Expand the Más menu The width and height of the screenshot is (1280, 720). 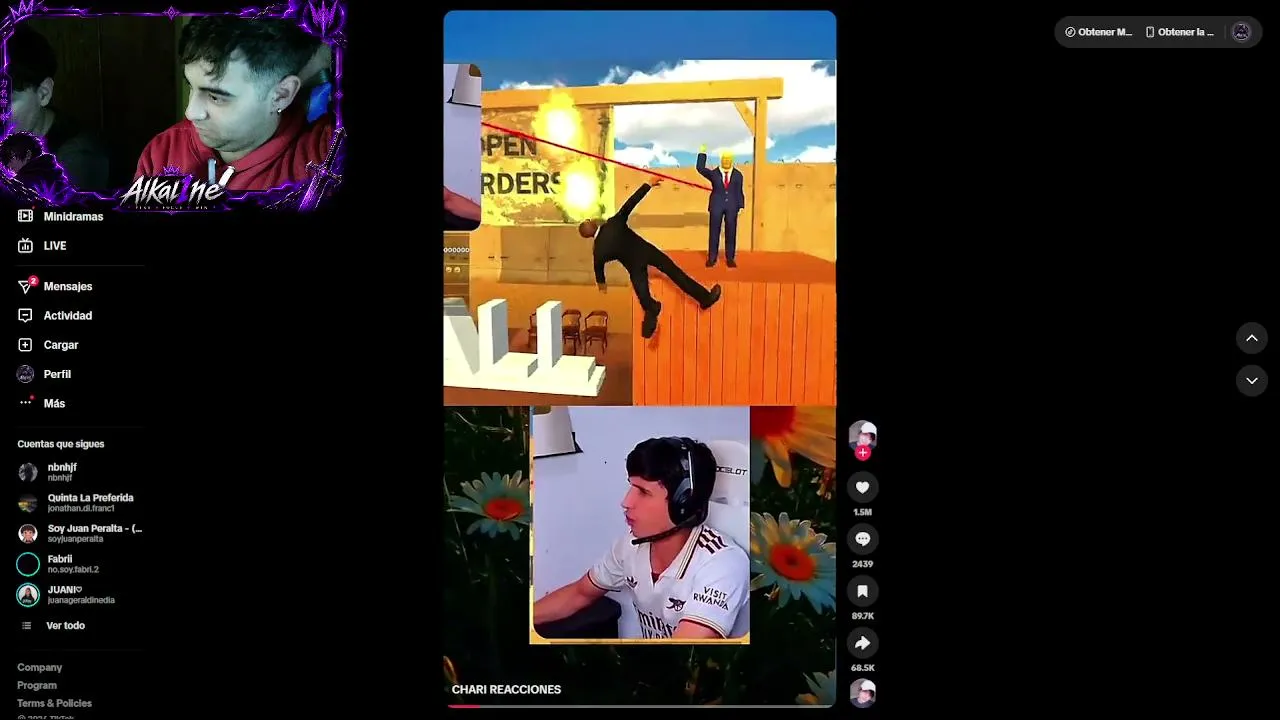click(42, 403)
